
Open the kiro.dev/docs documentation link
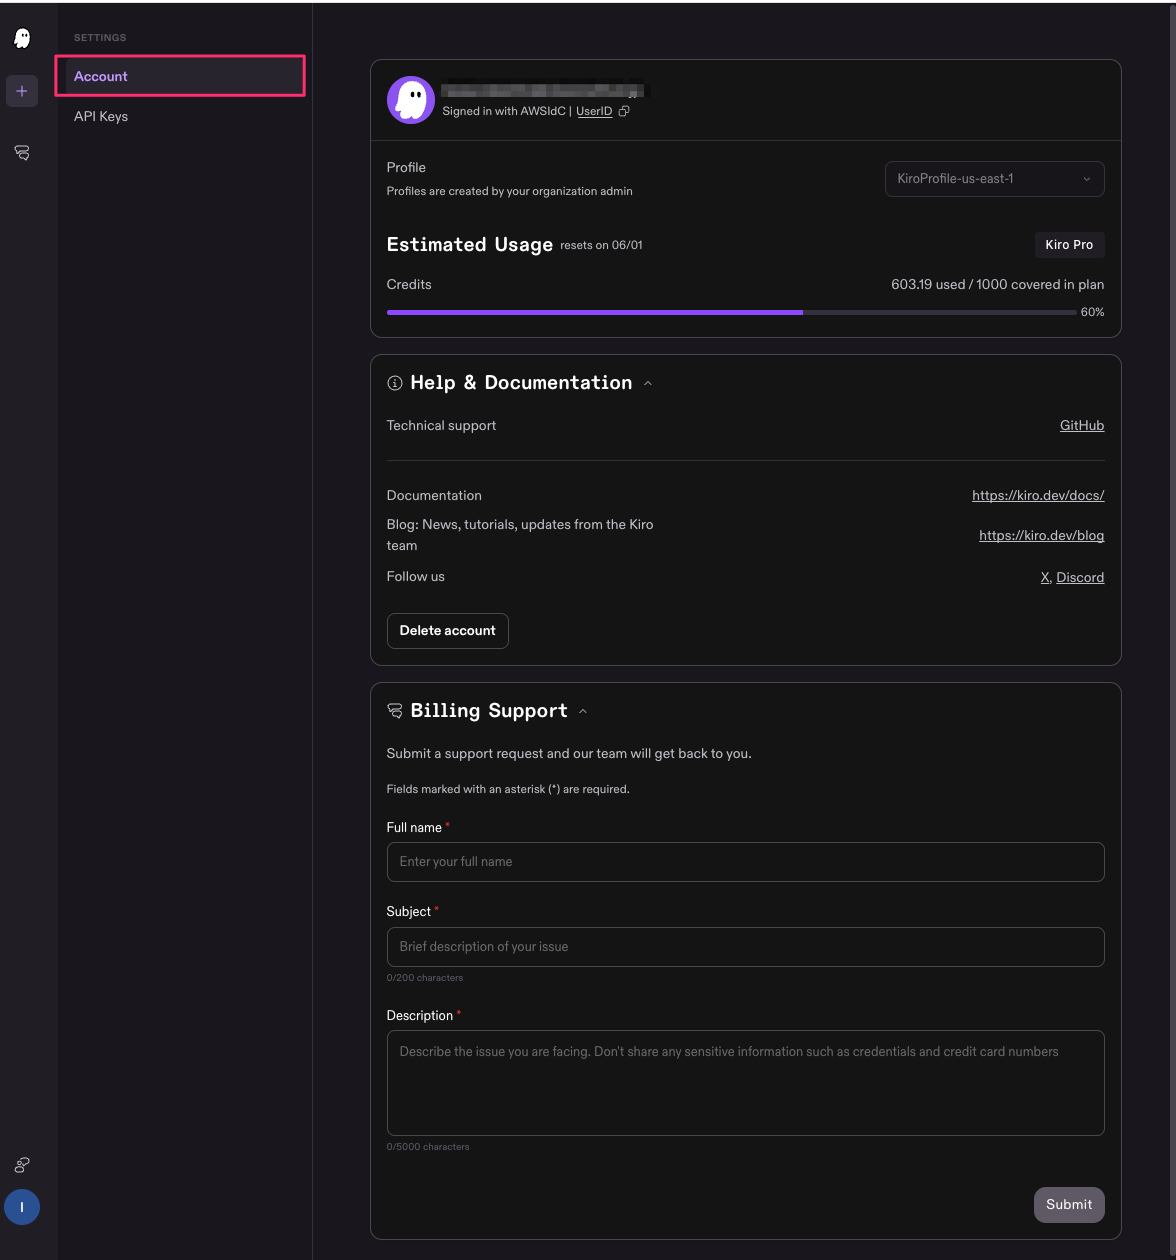point(1038,495)
